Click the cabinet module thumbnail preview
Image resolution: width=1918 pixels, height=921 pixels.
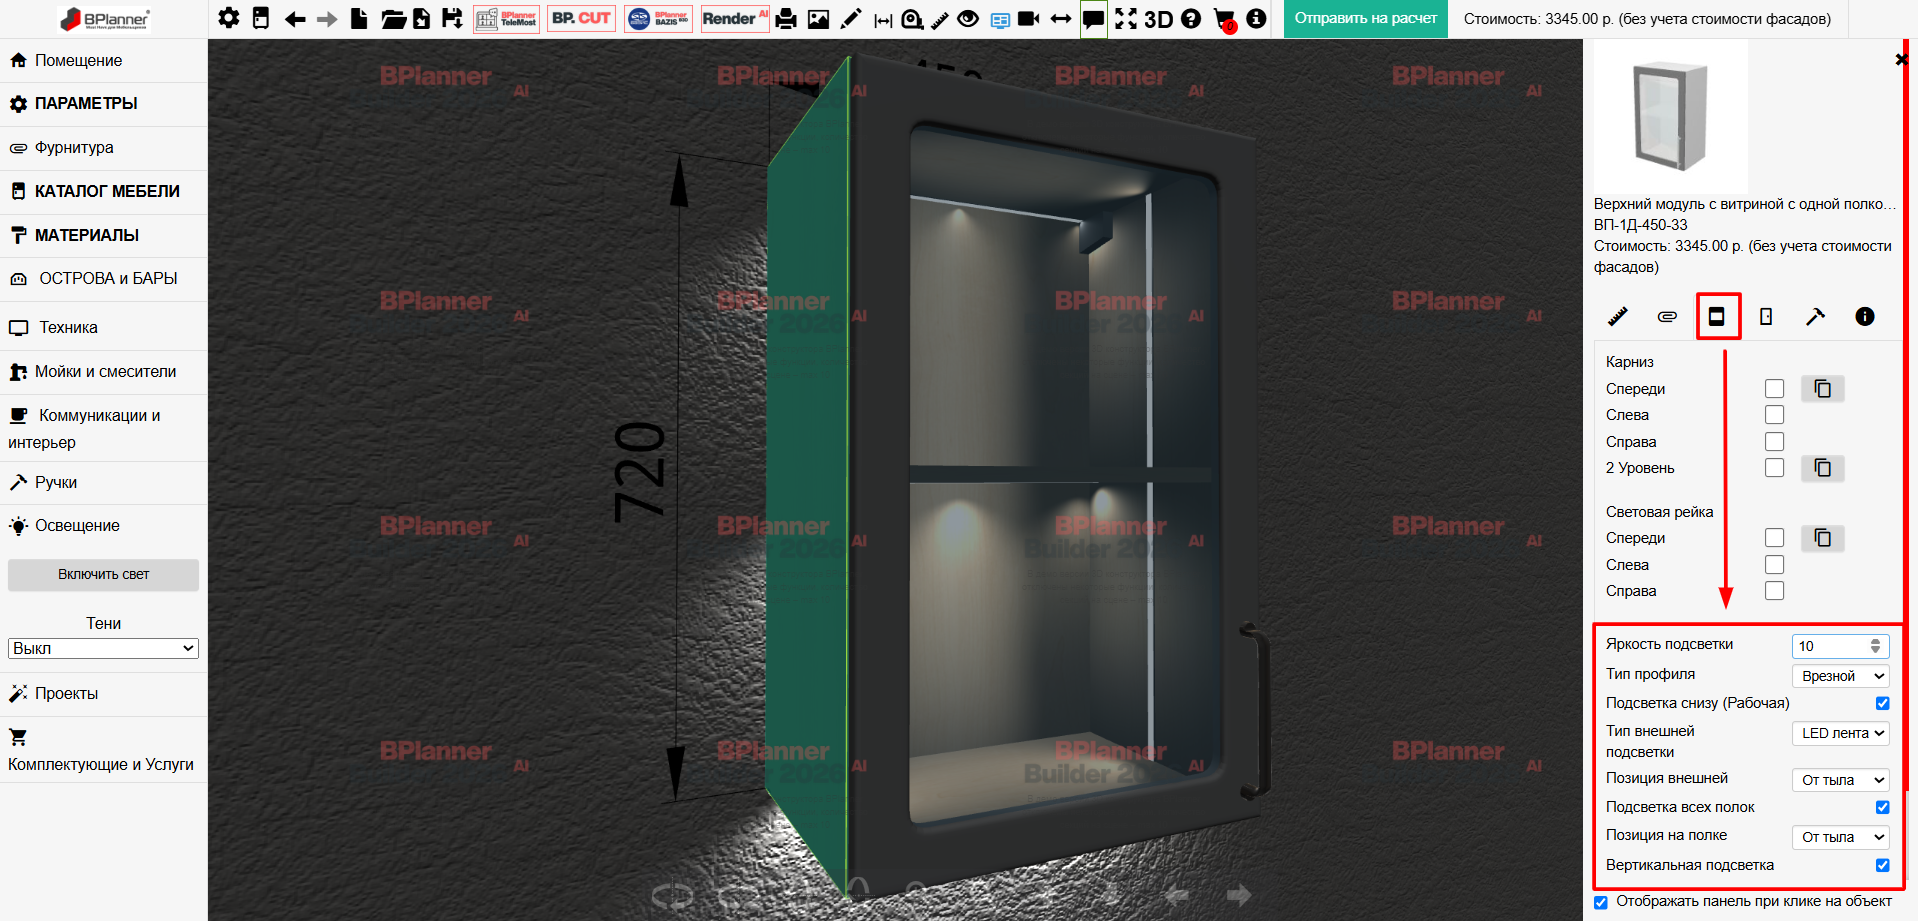tap(1670, 116)
